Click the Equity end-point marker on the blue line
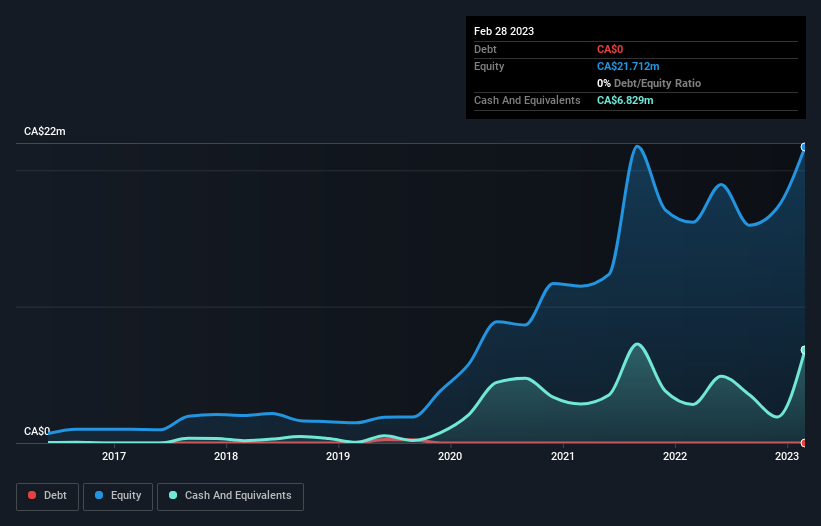 point(804,147)
